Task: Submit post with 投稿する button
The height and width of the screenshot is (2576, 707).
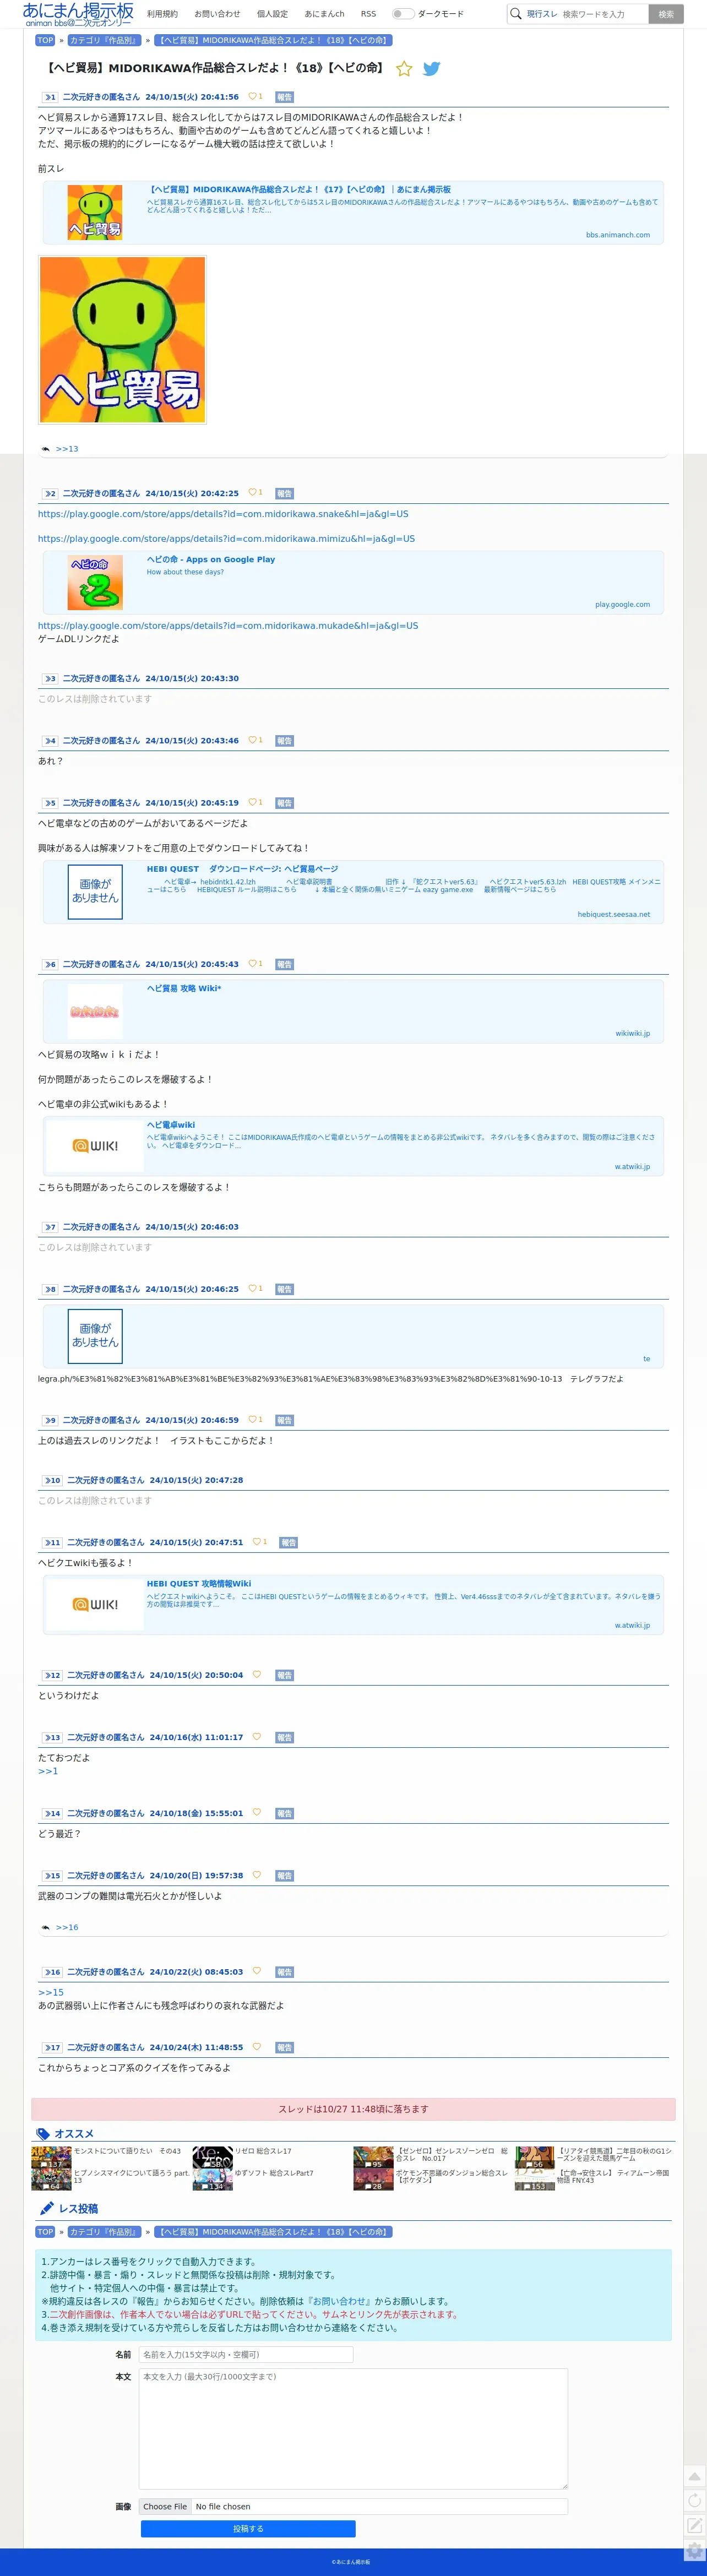Action: 248,2529
